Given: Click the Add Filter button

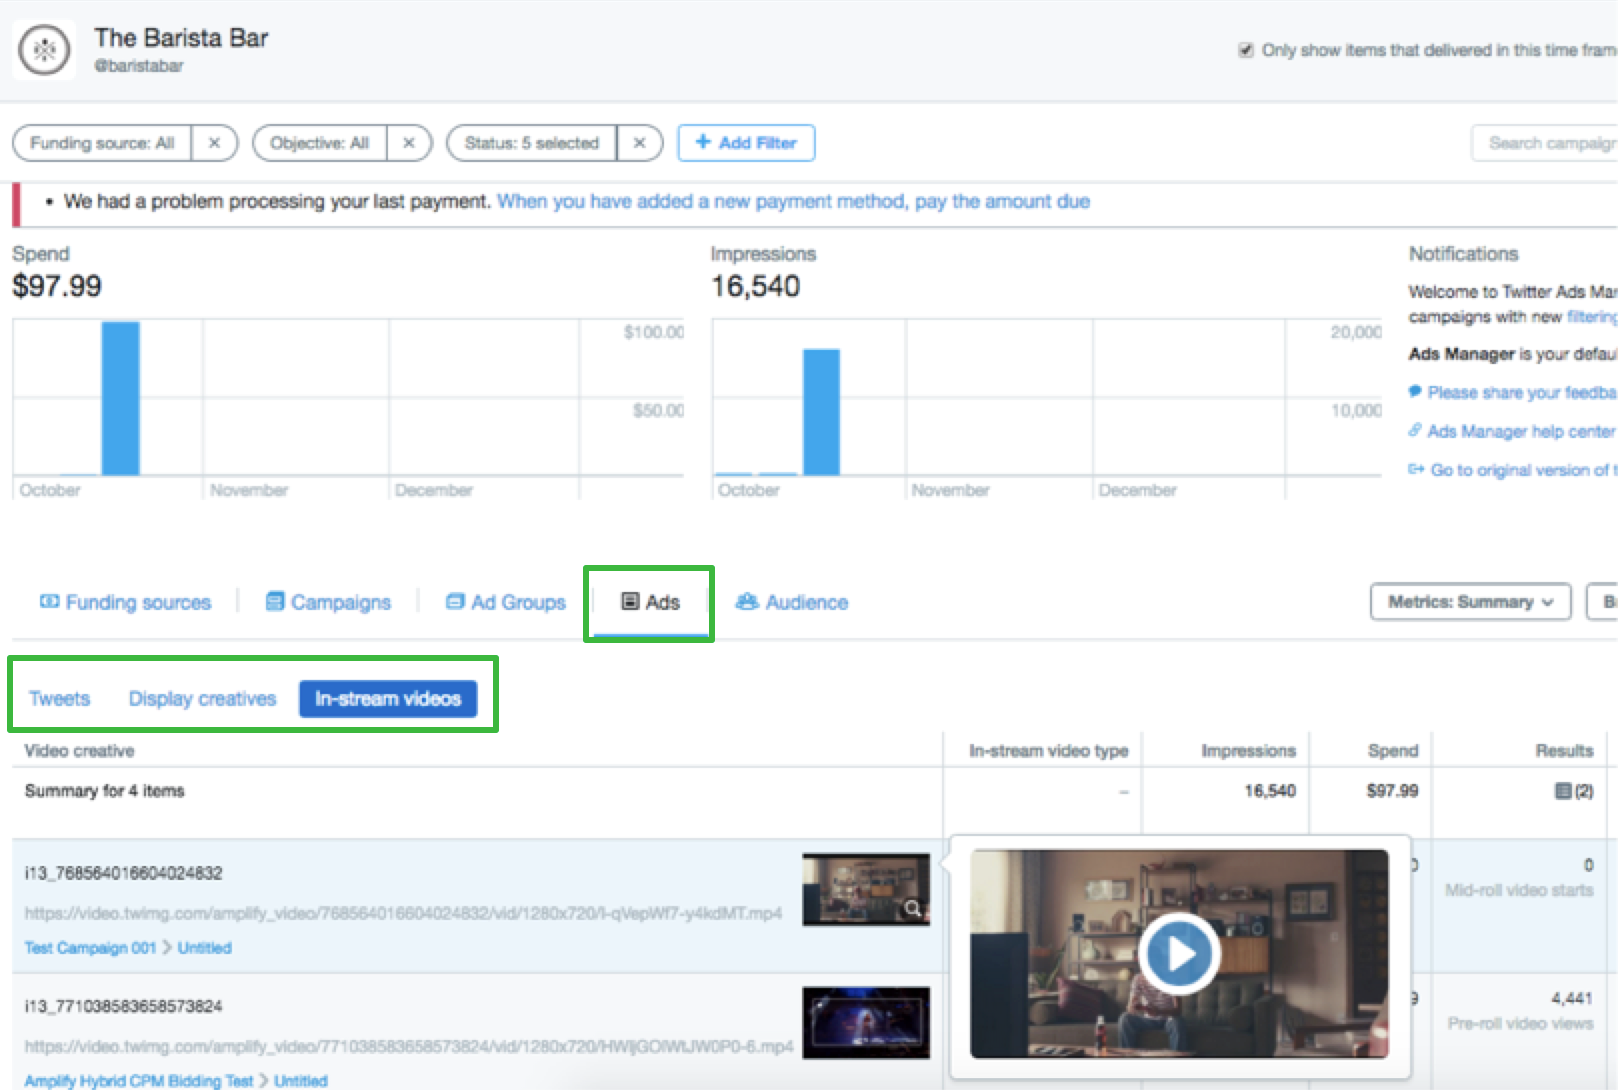Looking at the screenshot, I should pos(746,143).
